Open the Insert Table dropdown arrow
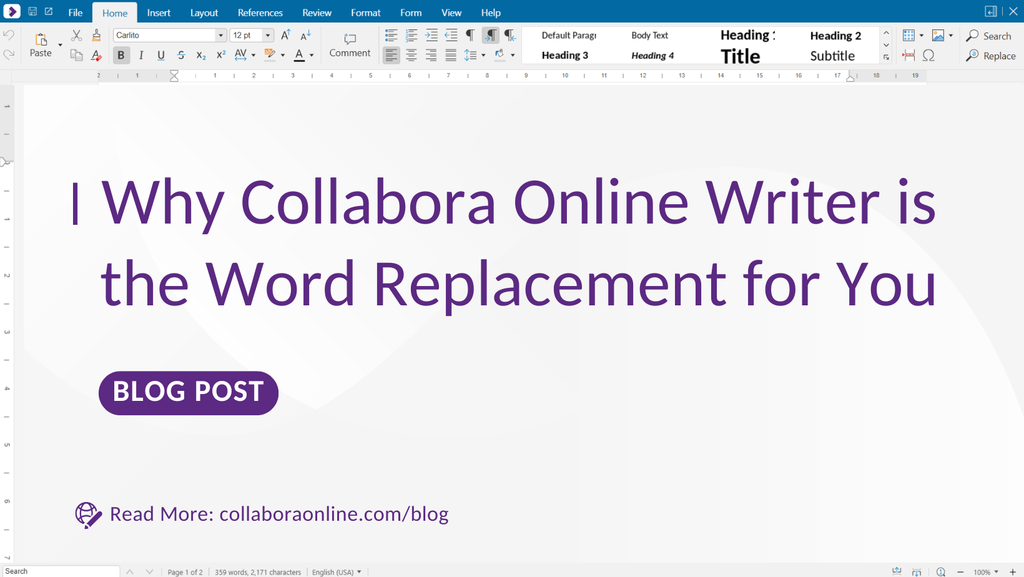Image resolution: width=1024 pixels, height=577 pixels. [921, 35]
